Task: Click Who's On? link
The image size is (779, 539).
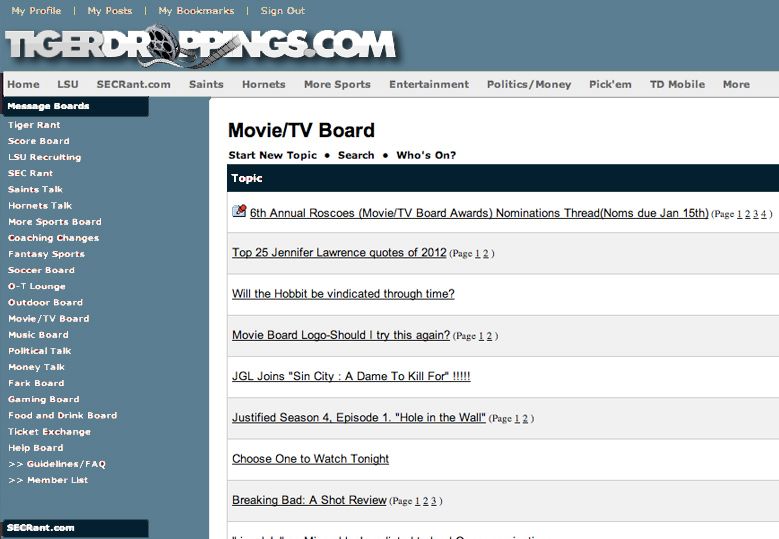Action: click(x=426, y=155)
